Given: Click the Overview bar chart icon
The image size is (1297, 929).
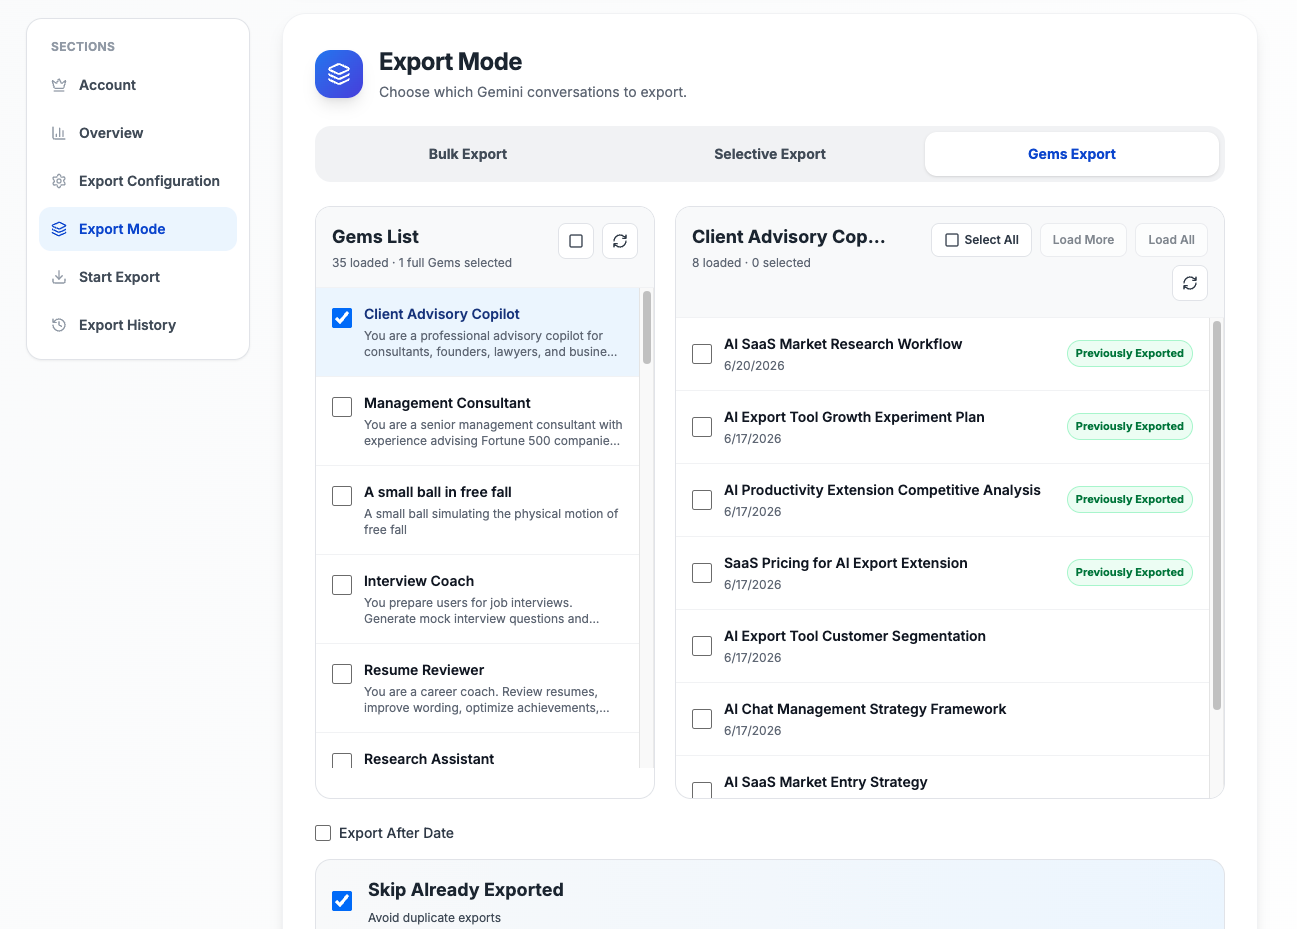Looking at the screenshot, I should click(x=59, y=133).
